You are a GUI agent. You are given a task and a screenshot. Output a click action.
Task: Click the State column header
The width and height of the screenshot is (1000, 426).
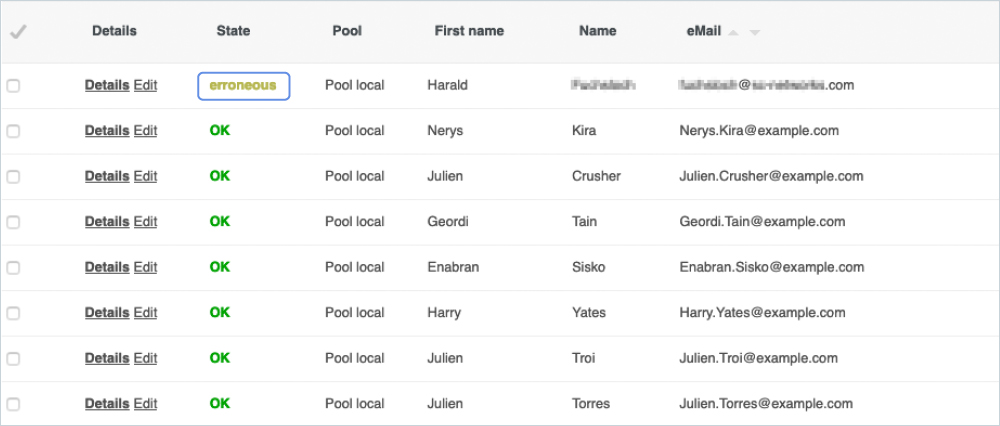click(x=233, y=31)
